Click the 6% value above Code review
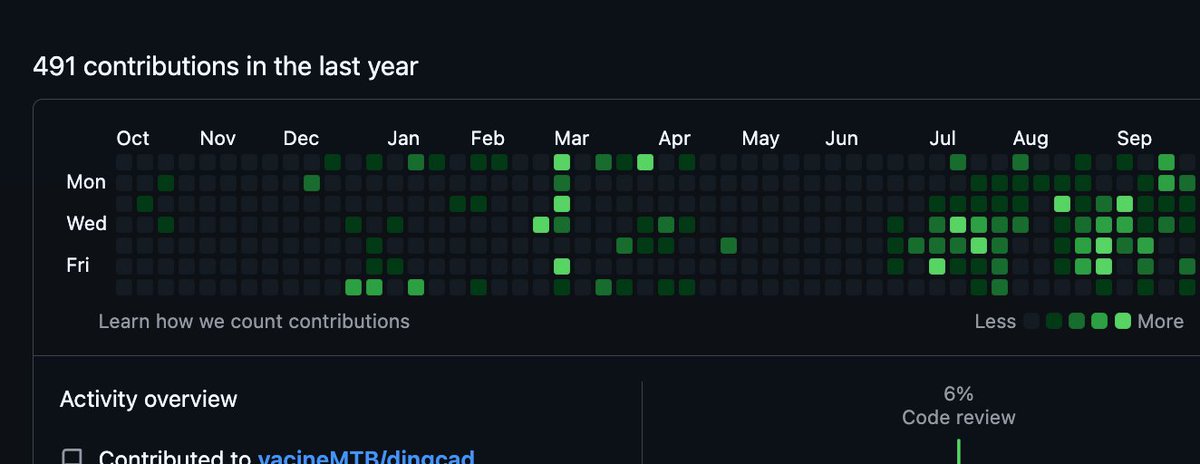 coord(958,394)
